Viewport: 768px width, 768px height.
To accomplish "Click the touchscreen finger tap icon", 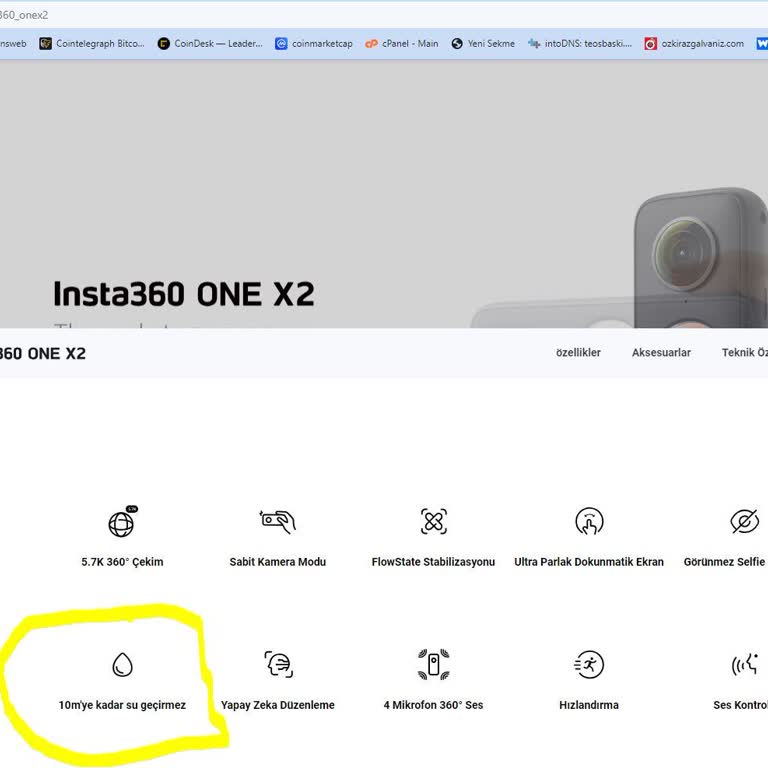I will click(589, 521).
